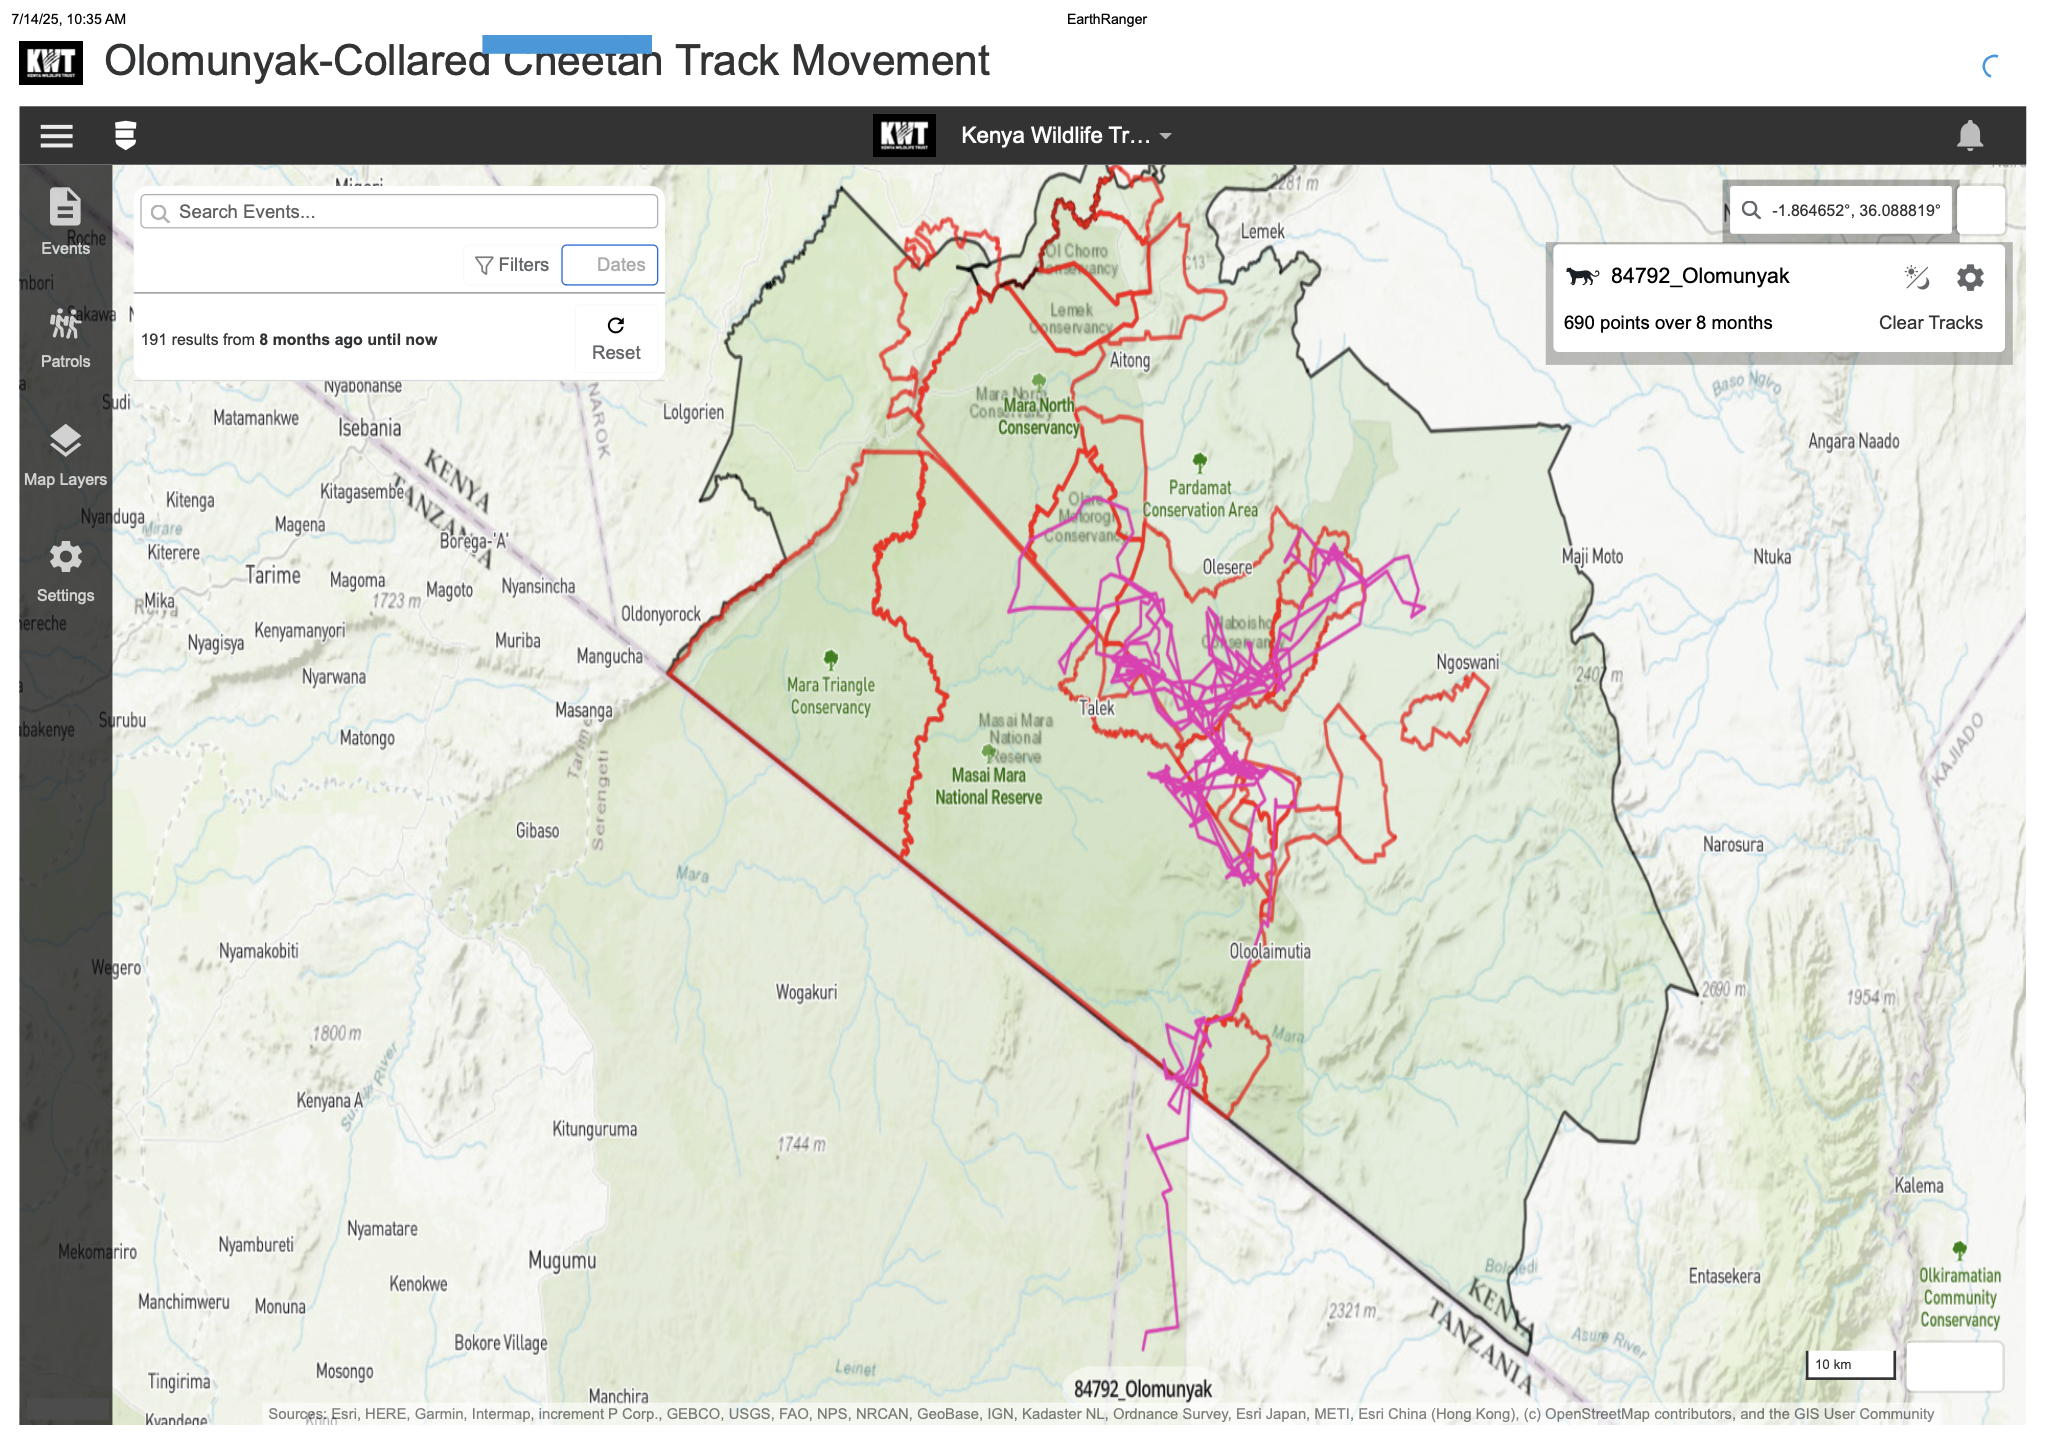Open Settings from the left sidebar
The width and height of the screenshot is (2056, 1434).
[x=65, y=571]
